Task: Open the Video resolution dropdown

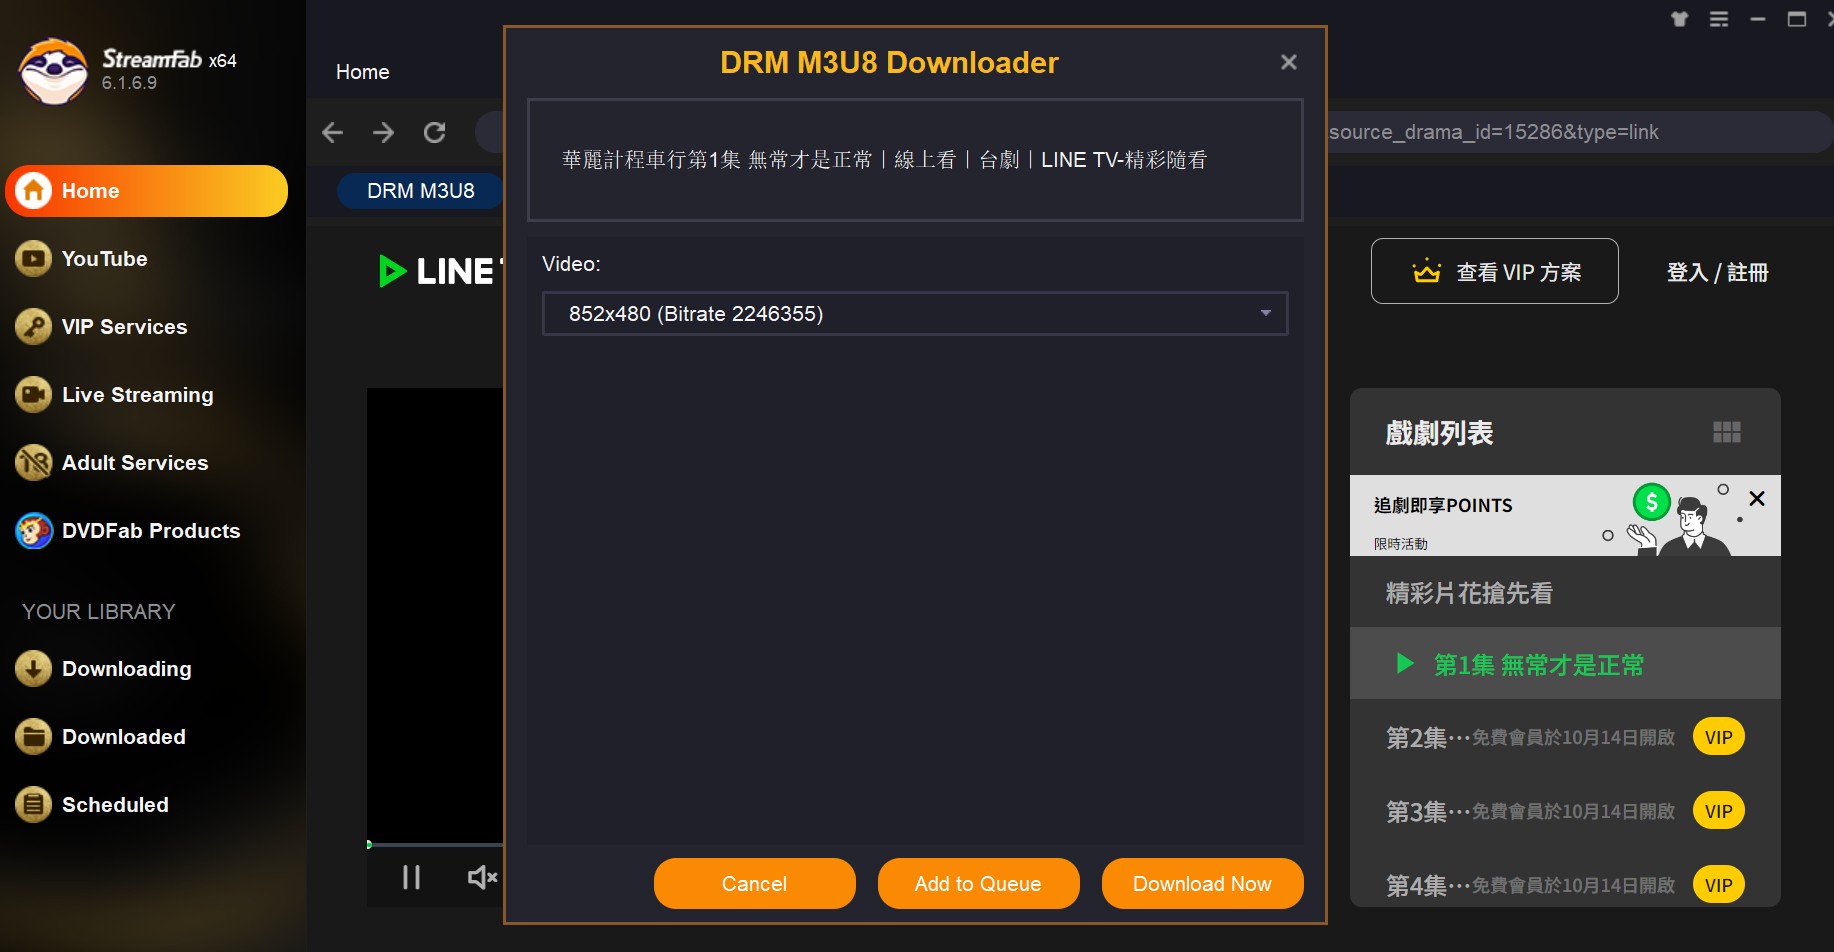Action: point(915,314)
